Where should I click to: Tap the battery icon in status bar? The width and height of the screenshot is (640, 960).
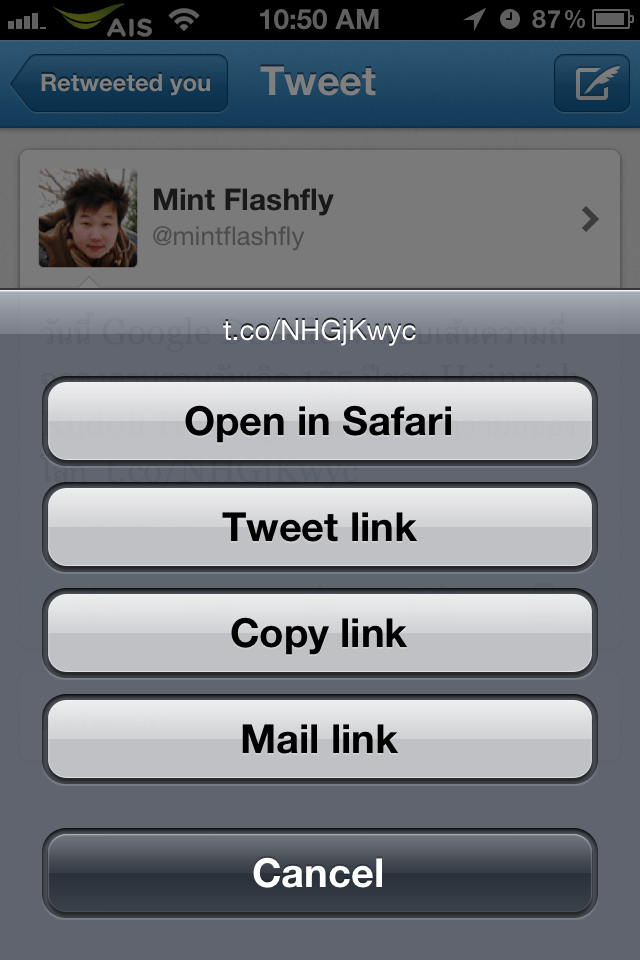point(613,20)
